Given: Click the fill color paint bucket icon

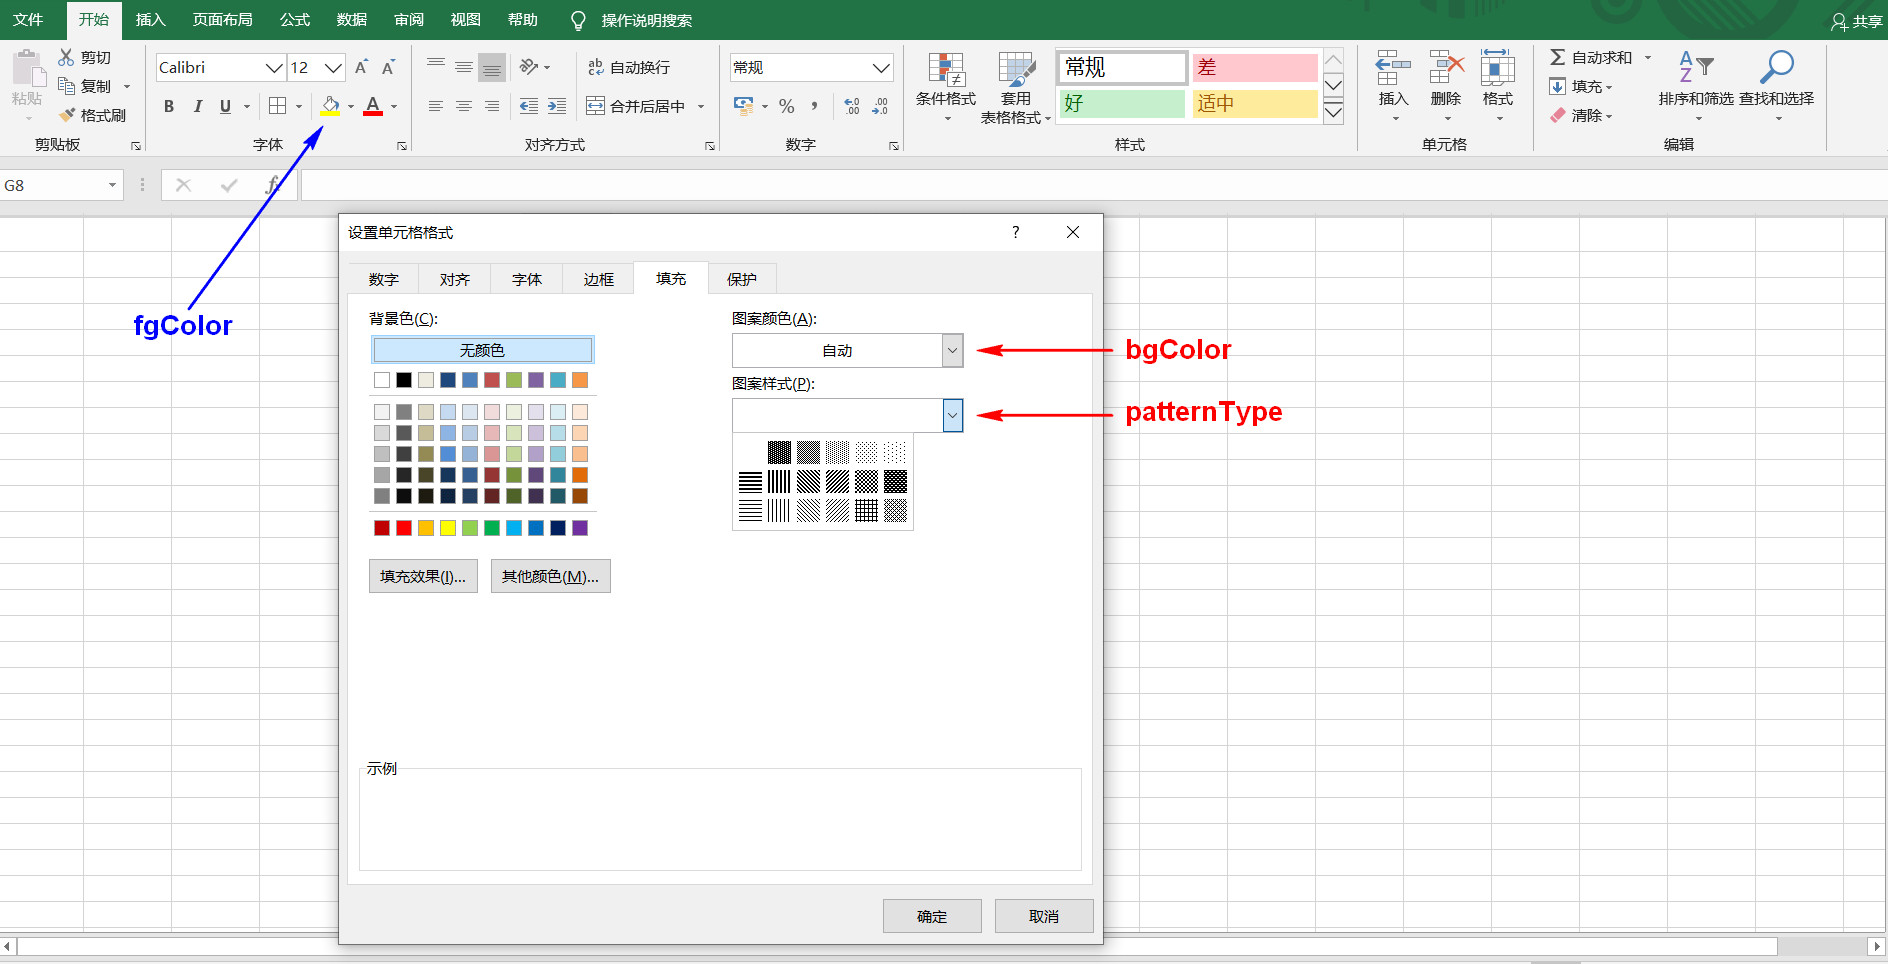Looking at the screenshot, I should (x=330, y=105).
